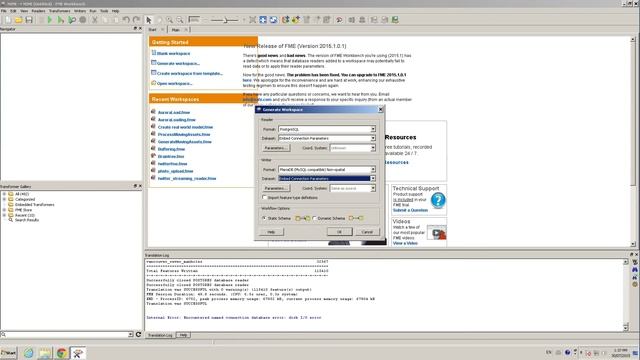640x360 pixels.
Task: Click the Inspect magnifier toolbar icon
Action: pyautogui.click(x=339, y=20)
